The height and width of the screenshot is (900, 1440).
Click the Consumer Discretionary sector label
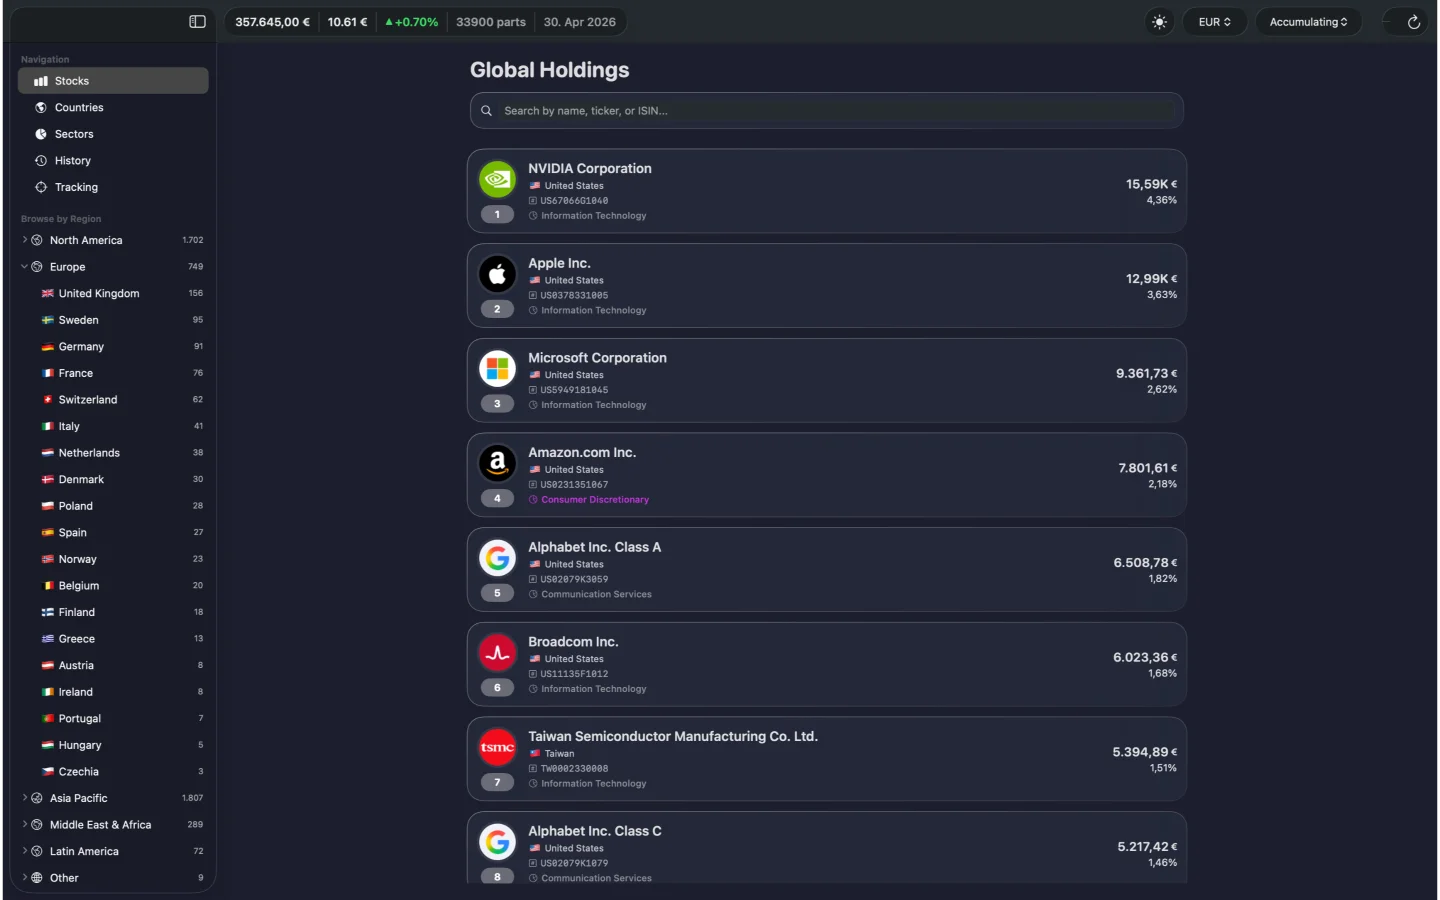tap(595, 500)
